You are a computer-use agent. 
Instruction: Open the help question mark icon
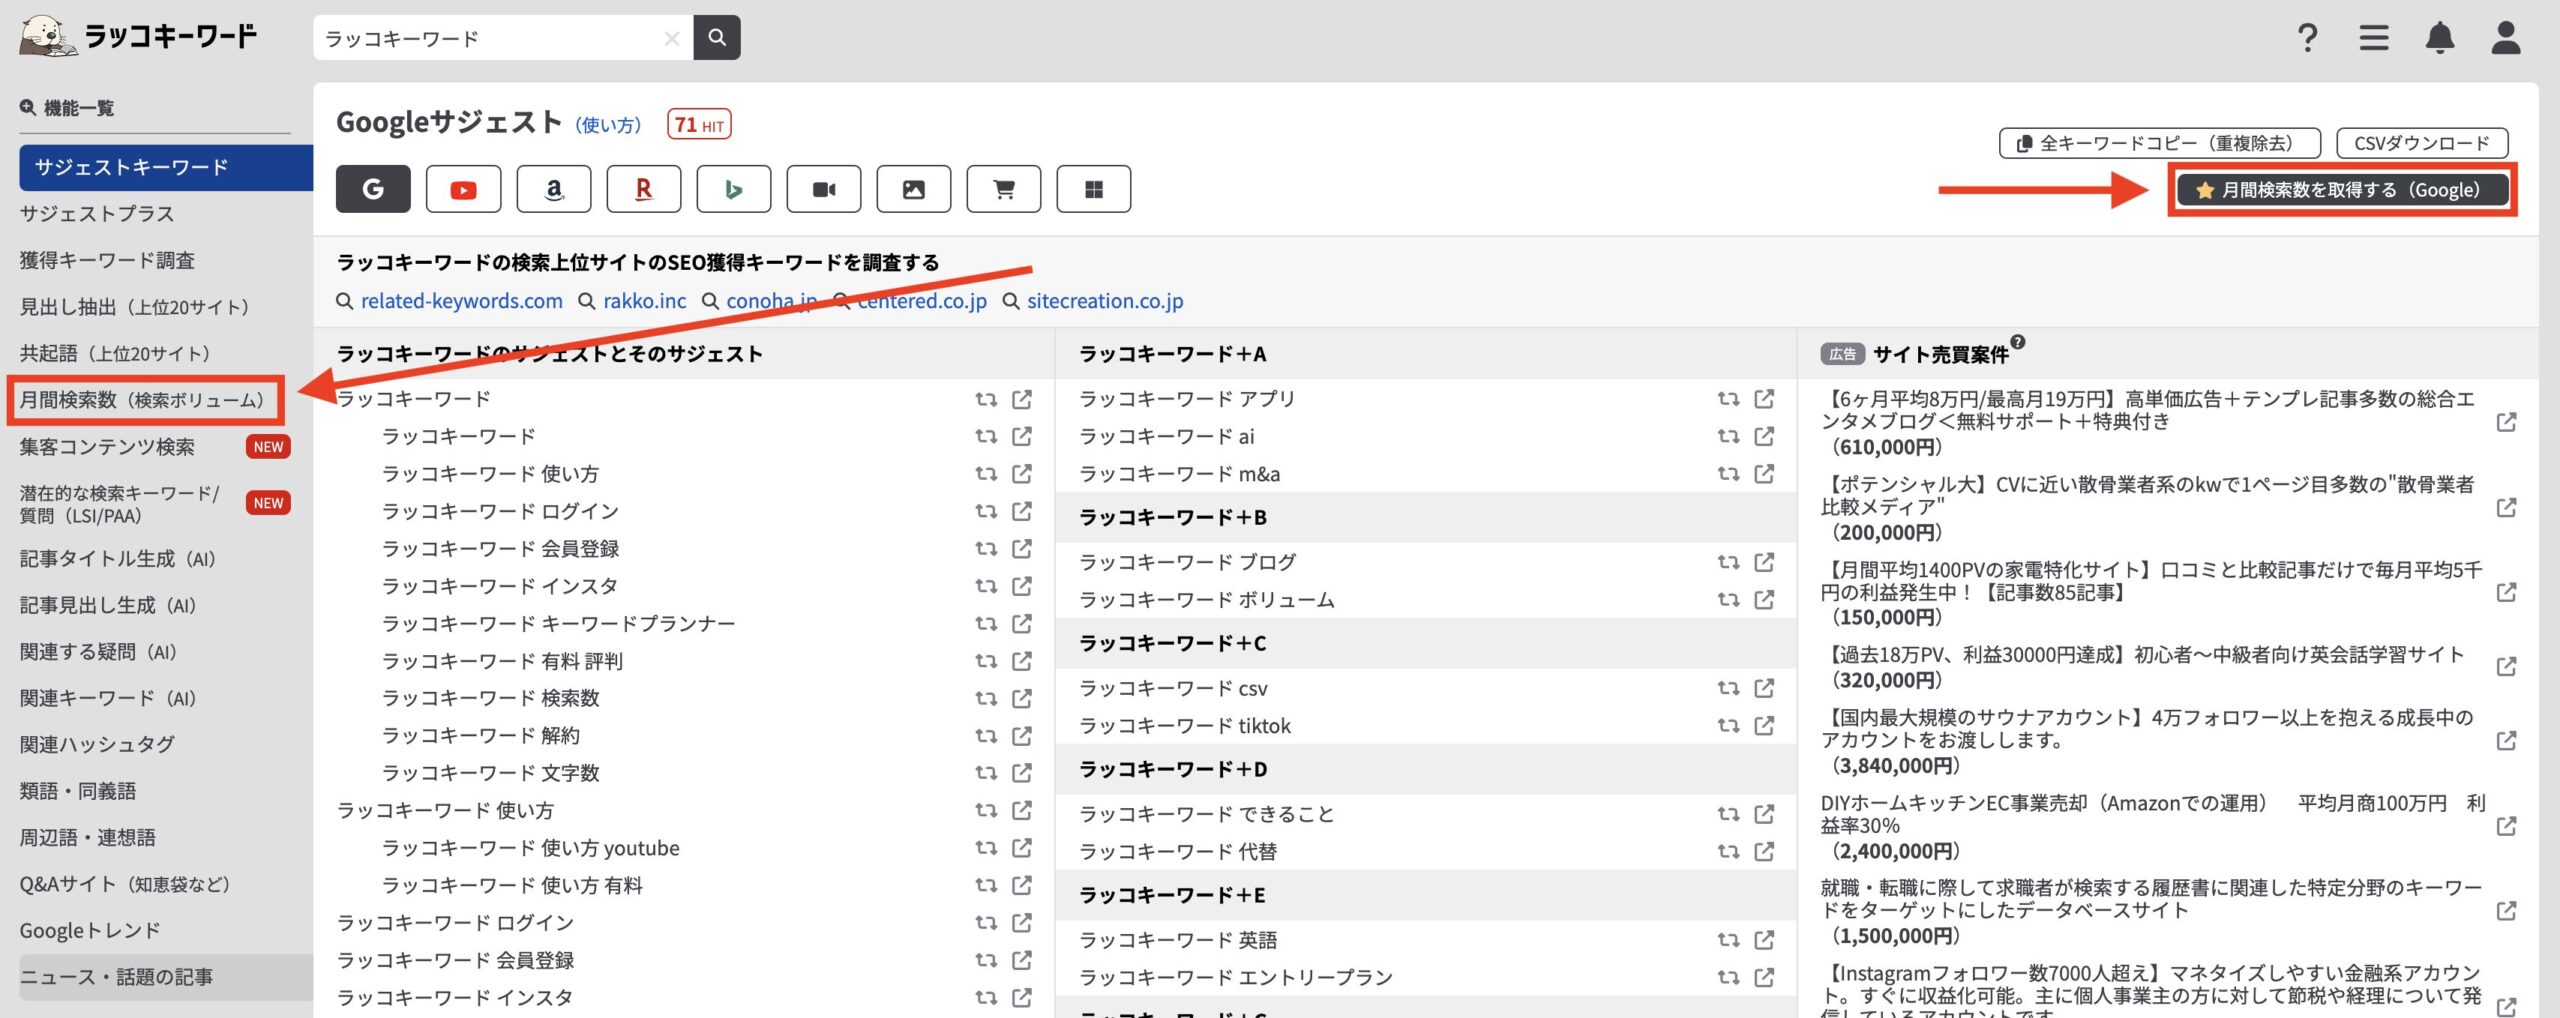pyautogui.click(x=2307, y=38)
